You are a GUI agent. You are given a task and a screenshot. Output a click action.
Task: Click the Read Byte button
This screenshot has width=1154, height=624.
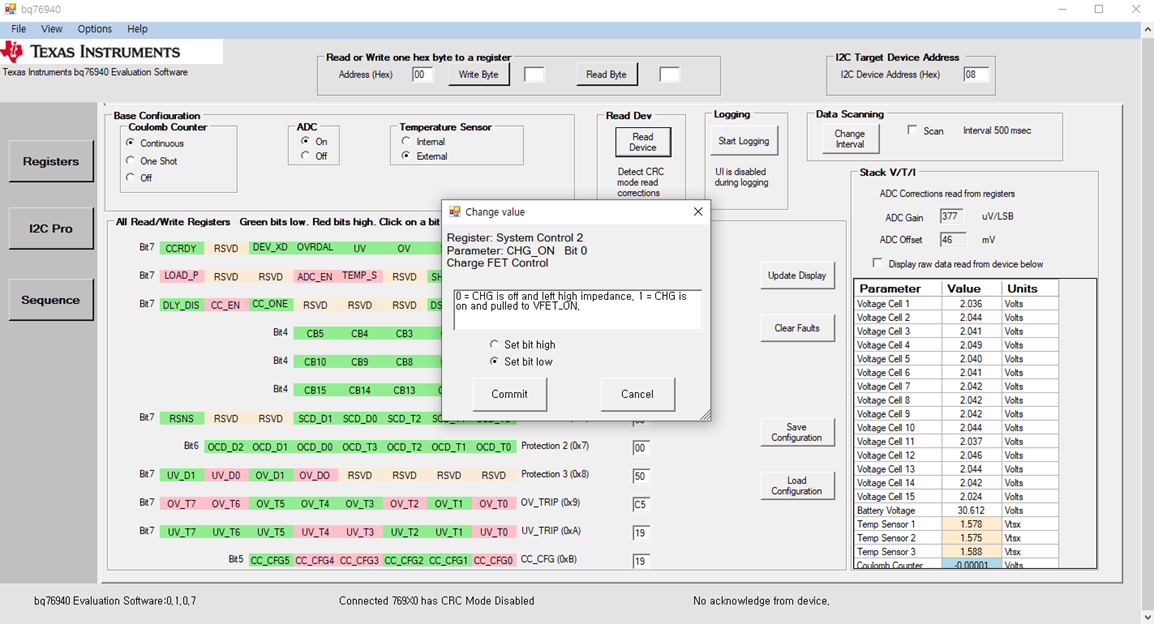tap(606, 74)
